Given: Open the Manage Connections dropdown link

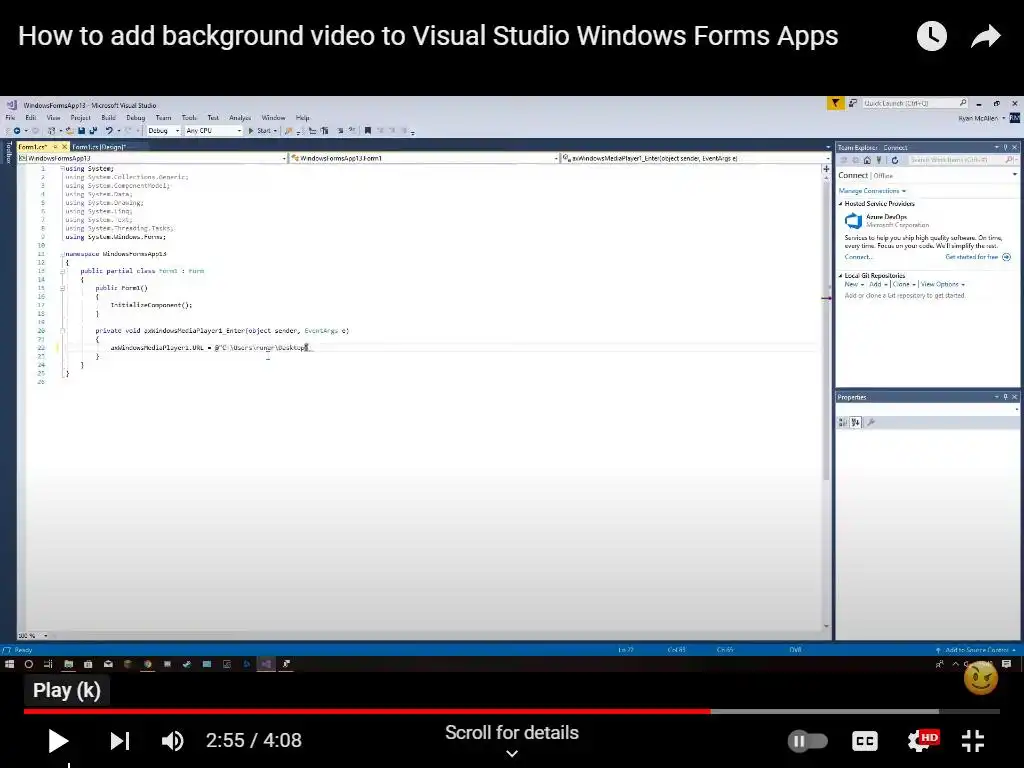Looking at the screenshot, I should coord(872,191).
